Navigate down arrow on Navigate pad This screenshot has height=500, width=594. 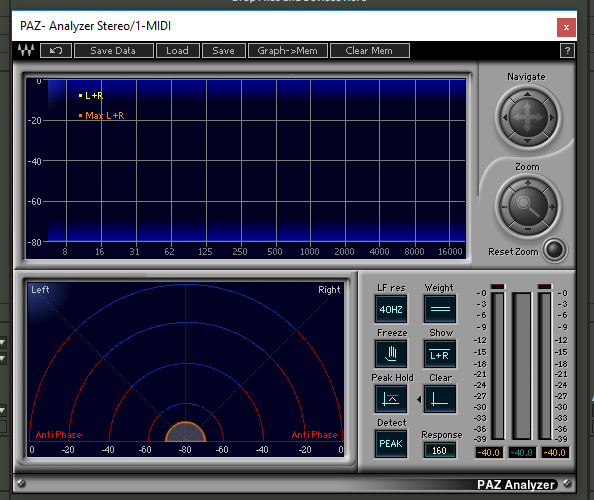pos(527,141)
